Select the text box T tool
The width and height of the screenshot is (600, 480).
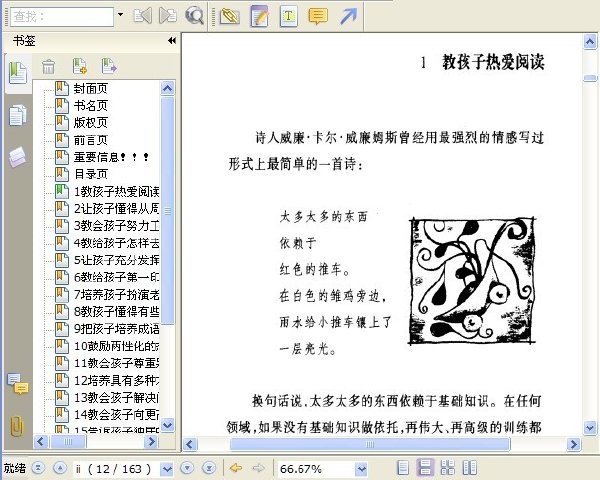(289, 16)
